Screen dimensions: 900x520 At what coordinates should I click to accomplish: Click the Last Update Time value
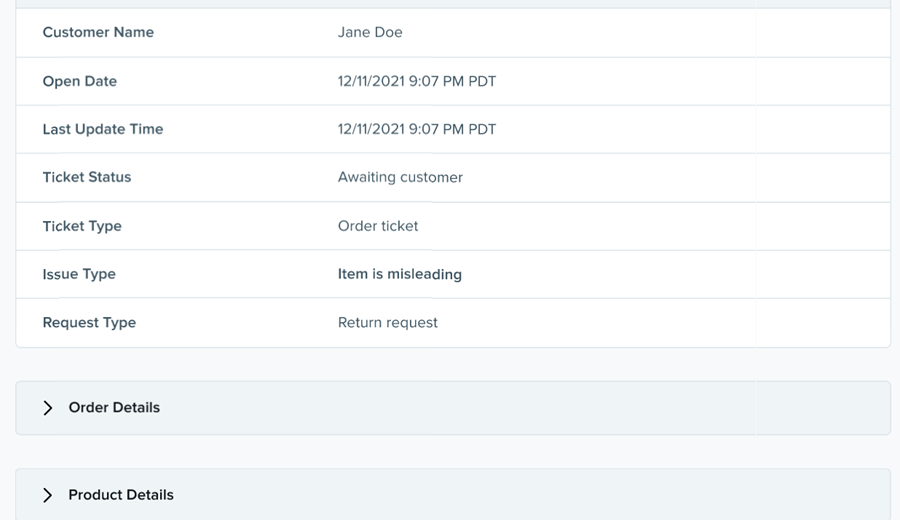point(417,129)
